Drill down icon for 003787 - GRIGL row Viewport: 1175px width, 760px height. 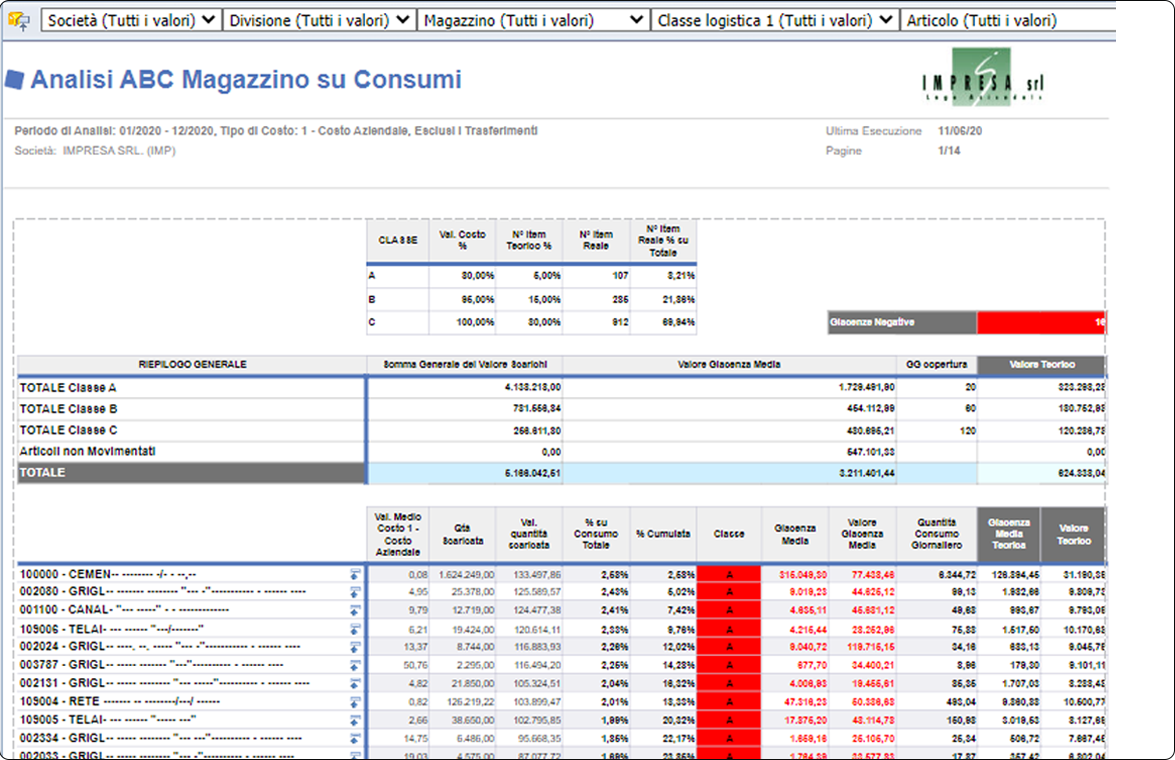(x=355, y=666)
